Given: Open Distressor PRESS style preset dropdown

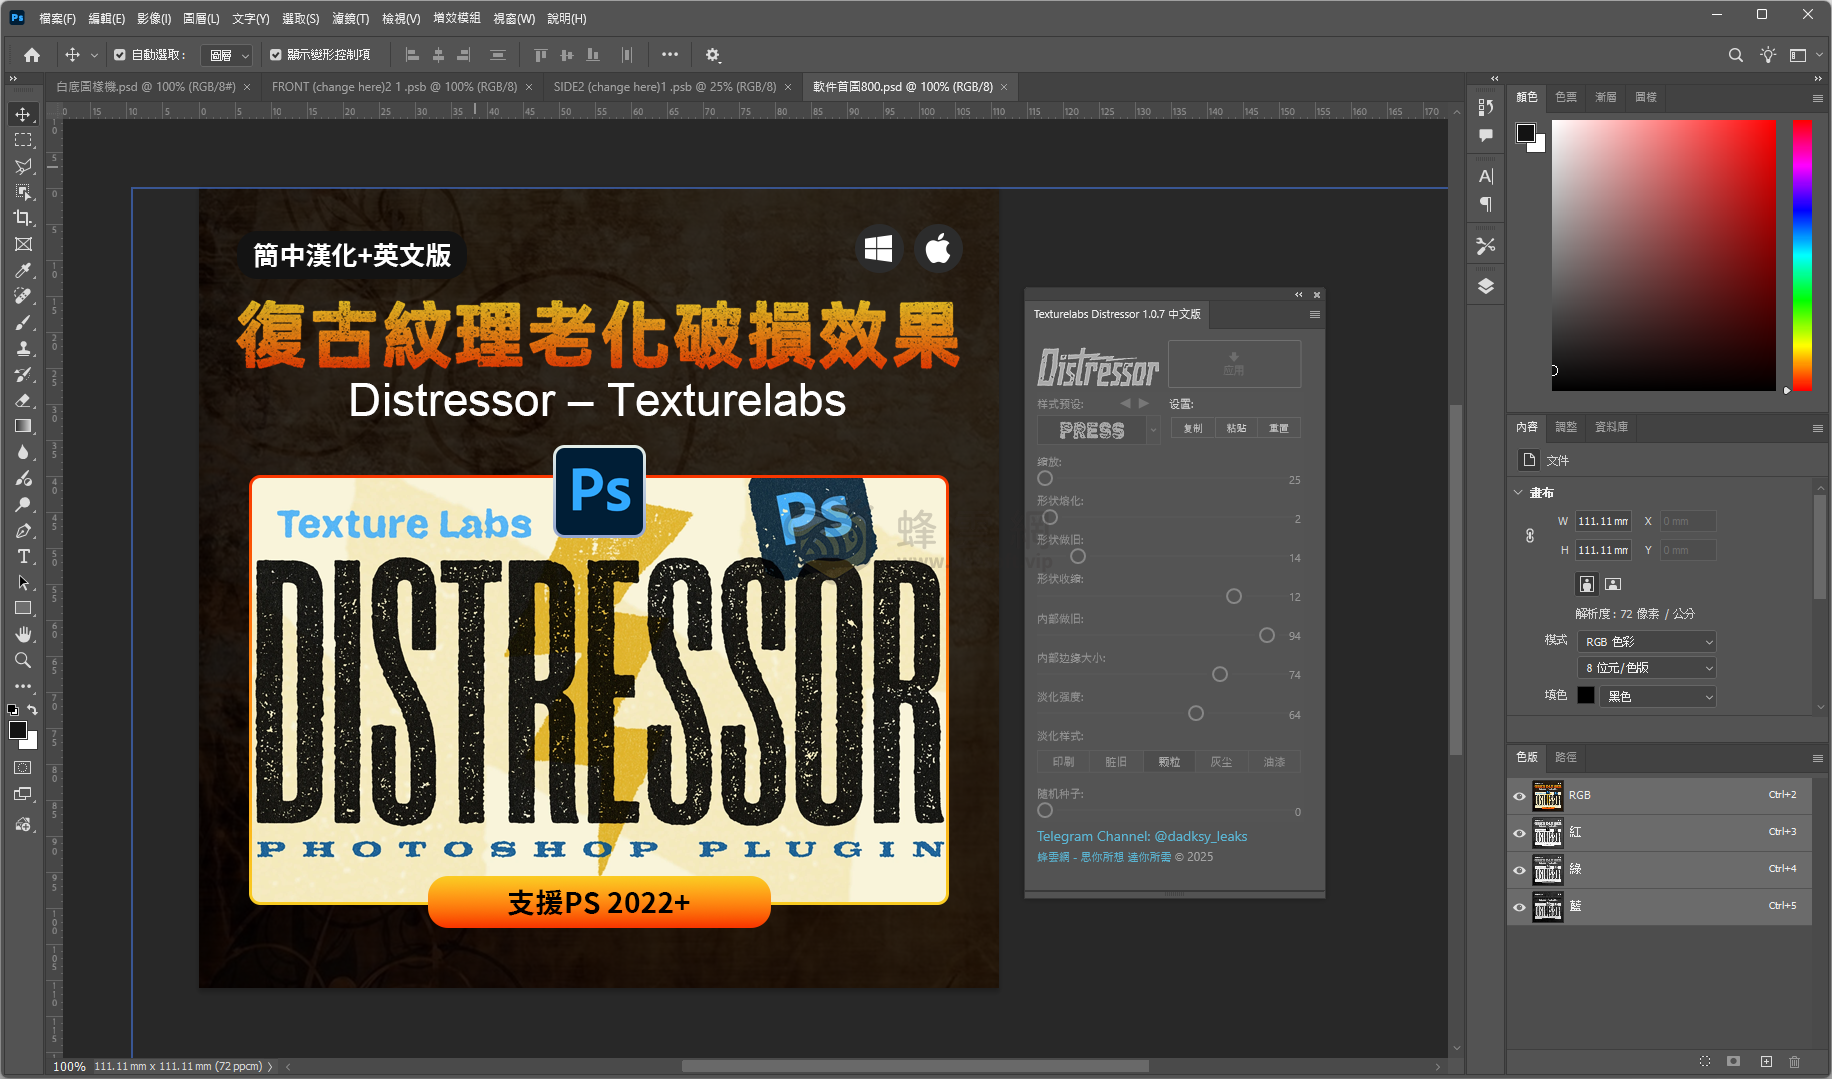Looking at the screenshot, I should [x=1153, y=430].
